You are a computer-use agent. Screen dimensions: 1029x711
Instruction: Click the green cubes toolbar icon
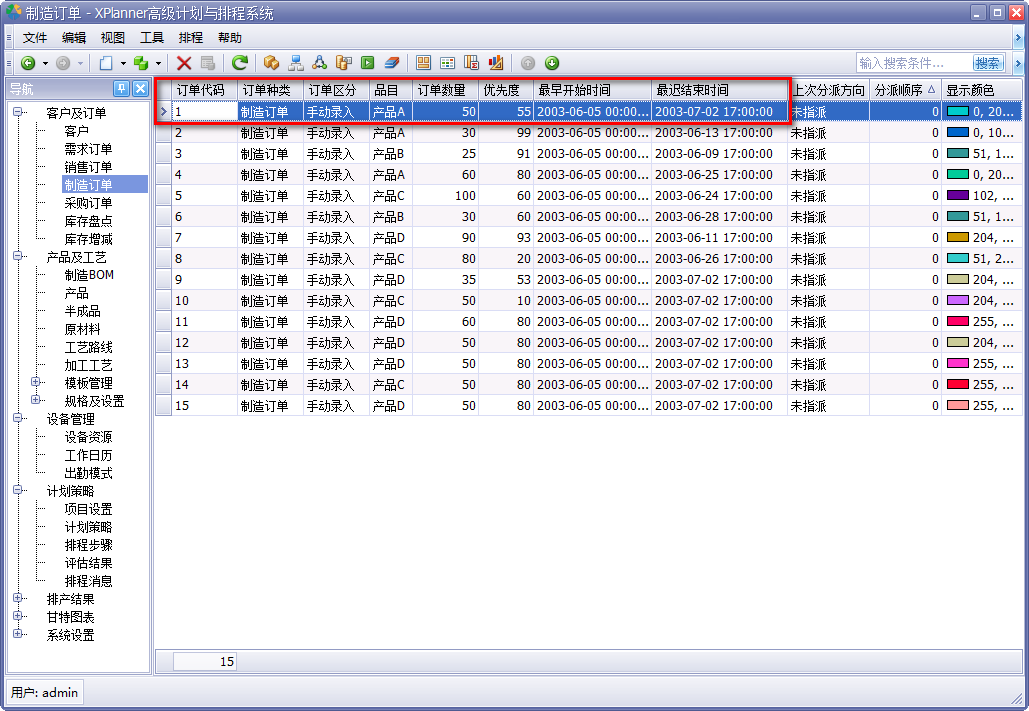point(141,63)
